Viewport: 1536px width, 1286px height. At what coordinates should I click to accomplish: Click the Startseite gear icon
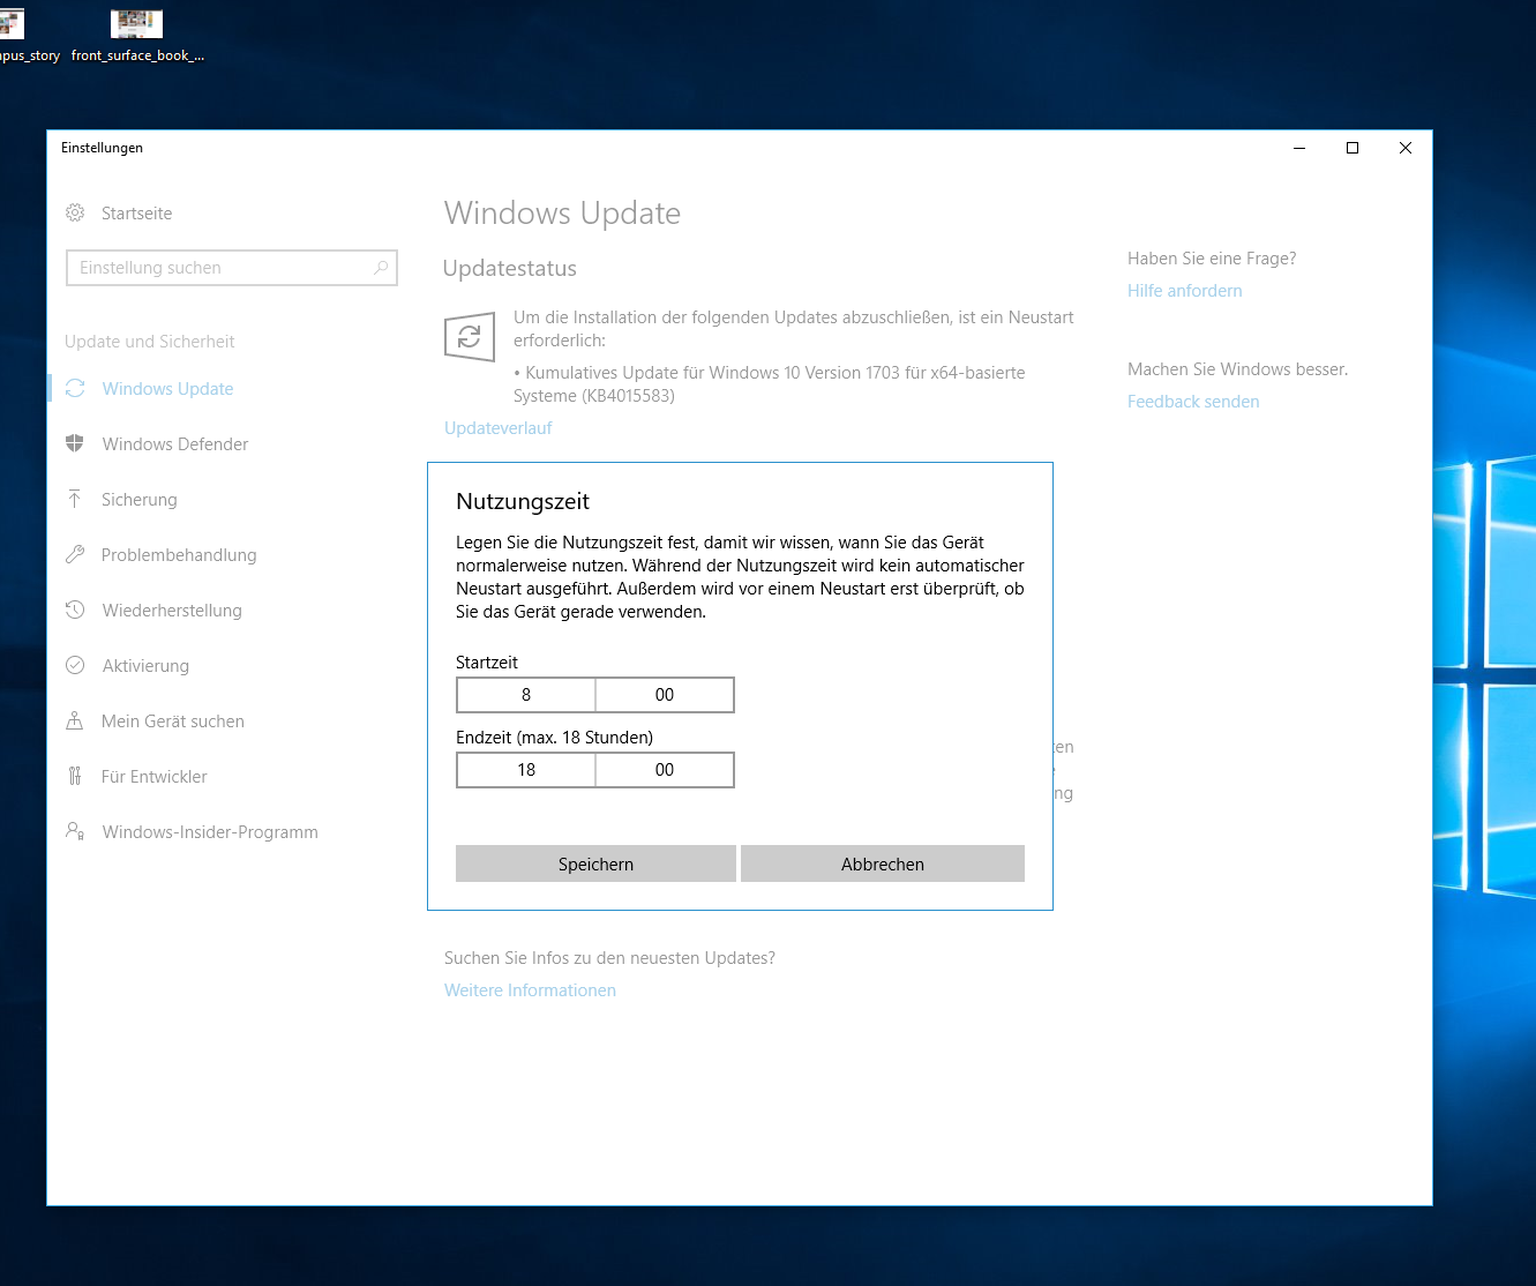click(75, 213)
